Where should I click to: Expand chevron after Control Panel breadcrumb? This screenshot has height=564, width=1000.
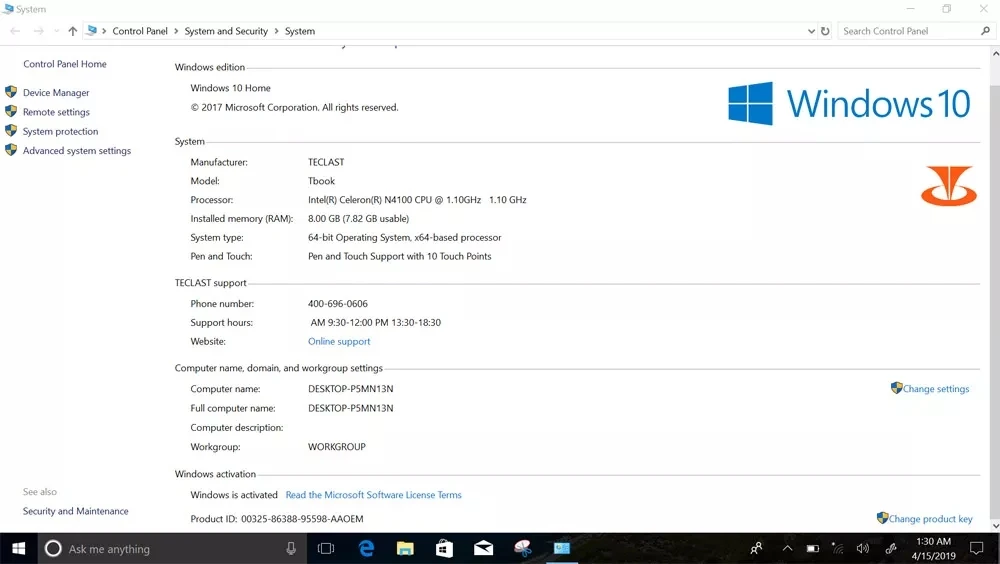pos(176,31)
